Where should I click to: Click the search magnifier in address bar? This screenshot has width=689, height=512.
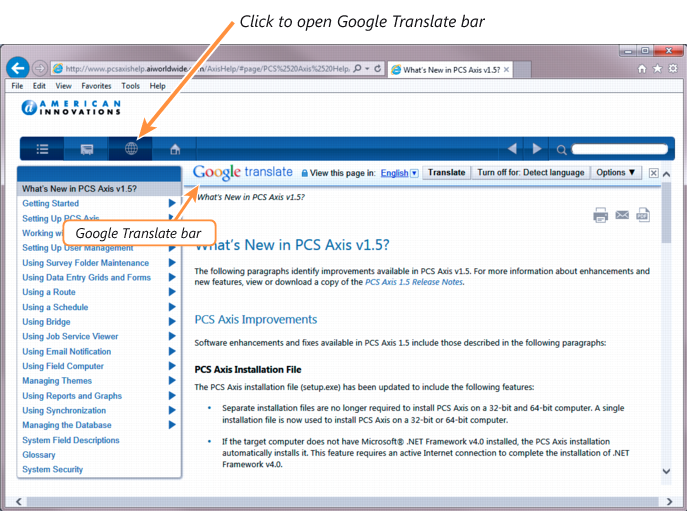(x=358, y=69)
